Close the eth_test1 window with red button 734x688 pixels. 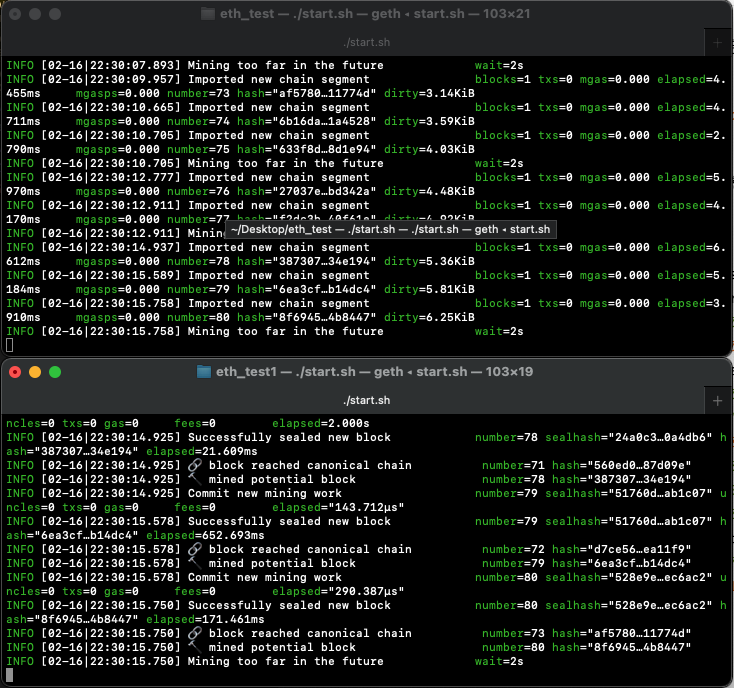tap(15, 372)
